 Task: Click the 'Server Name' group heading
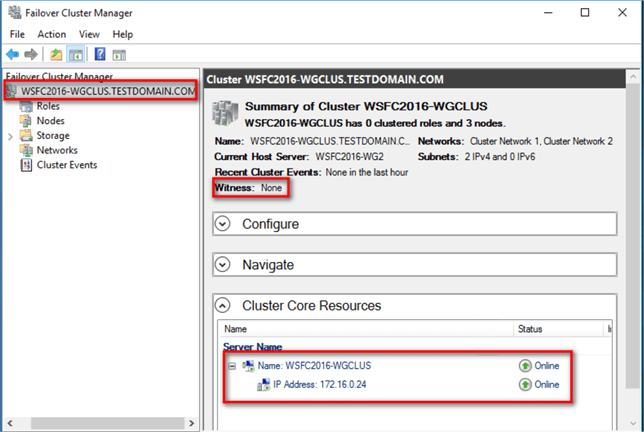click(253, 347)
